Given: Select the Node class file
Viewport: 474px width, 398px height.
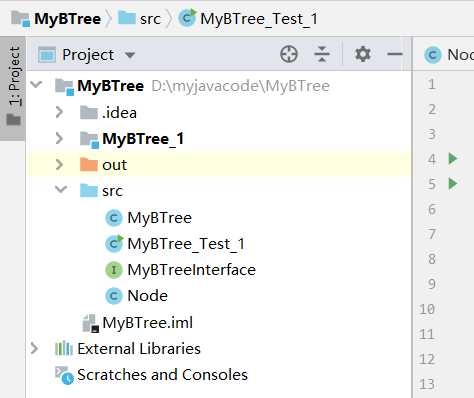Looking at the screenshot, I should click(147, 296).
